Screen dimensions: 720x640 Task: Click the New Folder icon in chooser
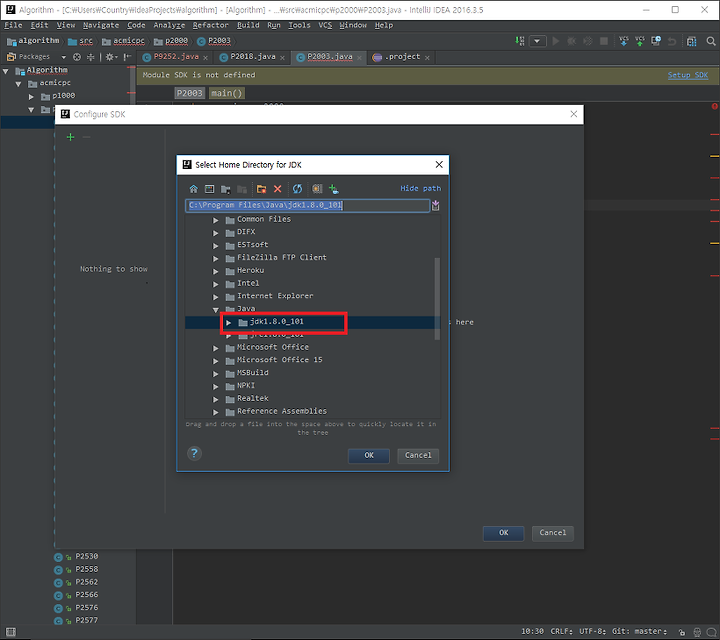[261, 189]
